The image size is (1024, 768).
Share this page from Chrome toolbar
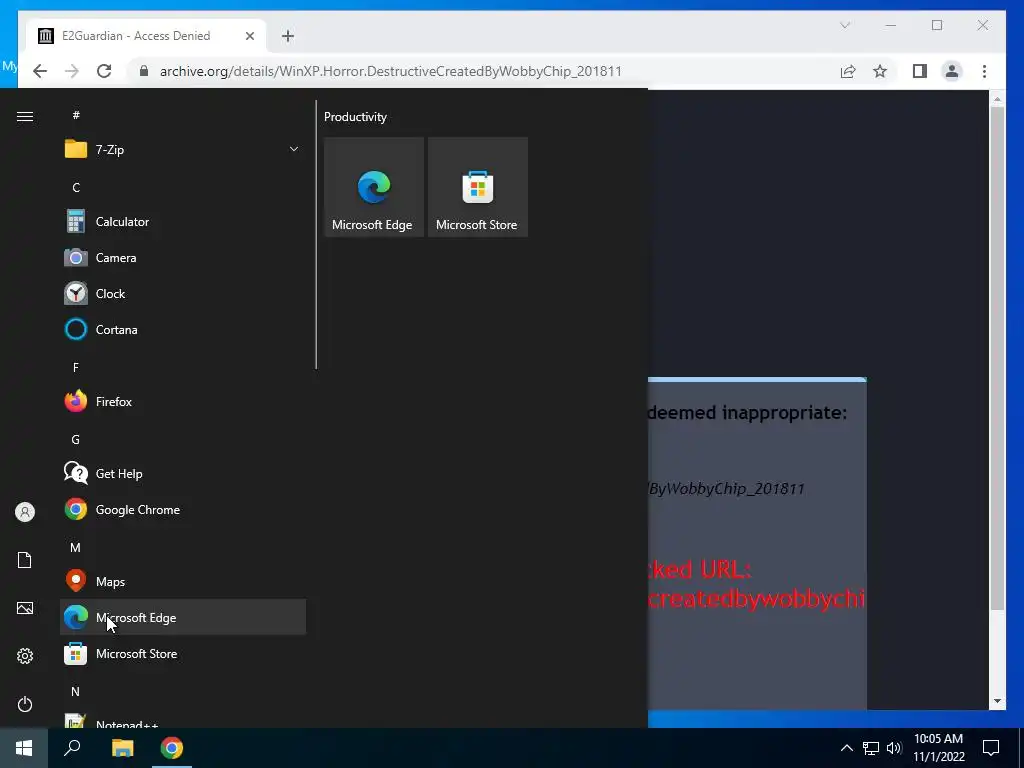tap(848, 71)
